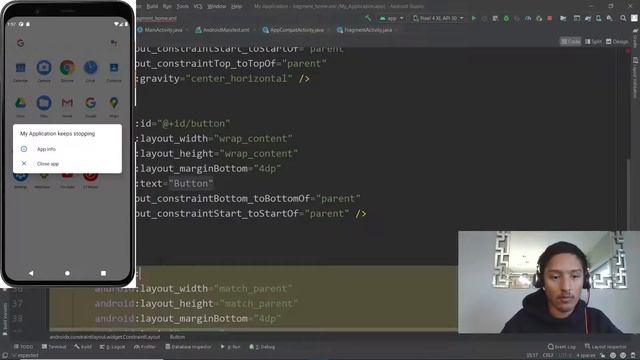Viewport: 640px width, 360px height.
Task: Click ConstraintLayout breadcrumb below editor
Action: (105, 337)
